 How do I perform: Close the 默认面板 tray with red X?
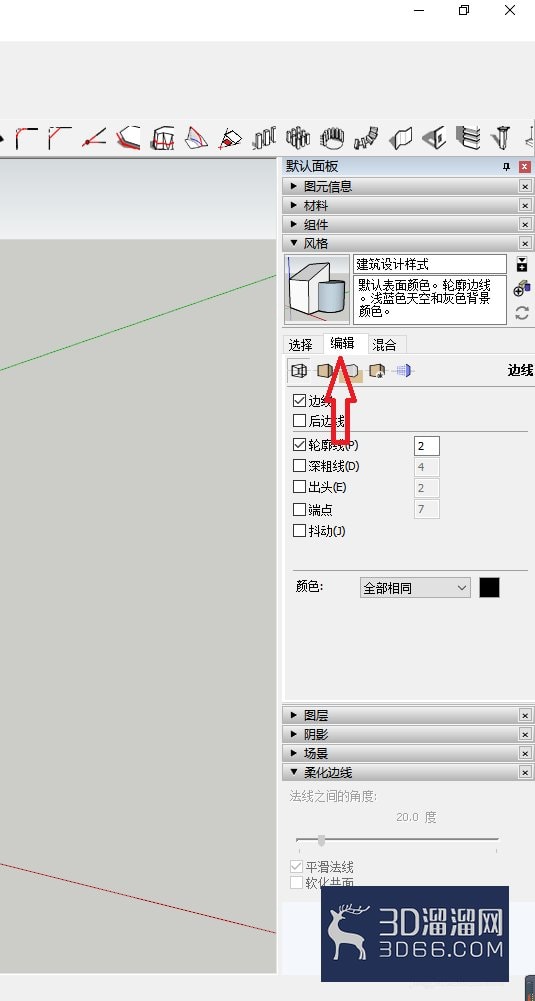click(525, 167)
